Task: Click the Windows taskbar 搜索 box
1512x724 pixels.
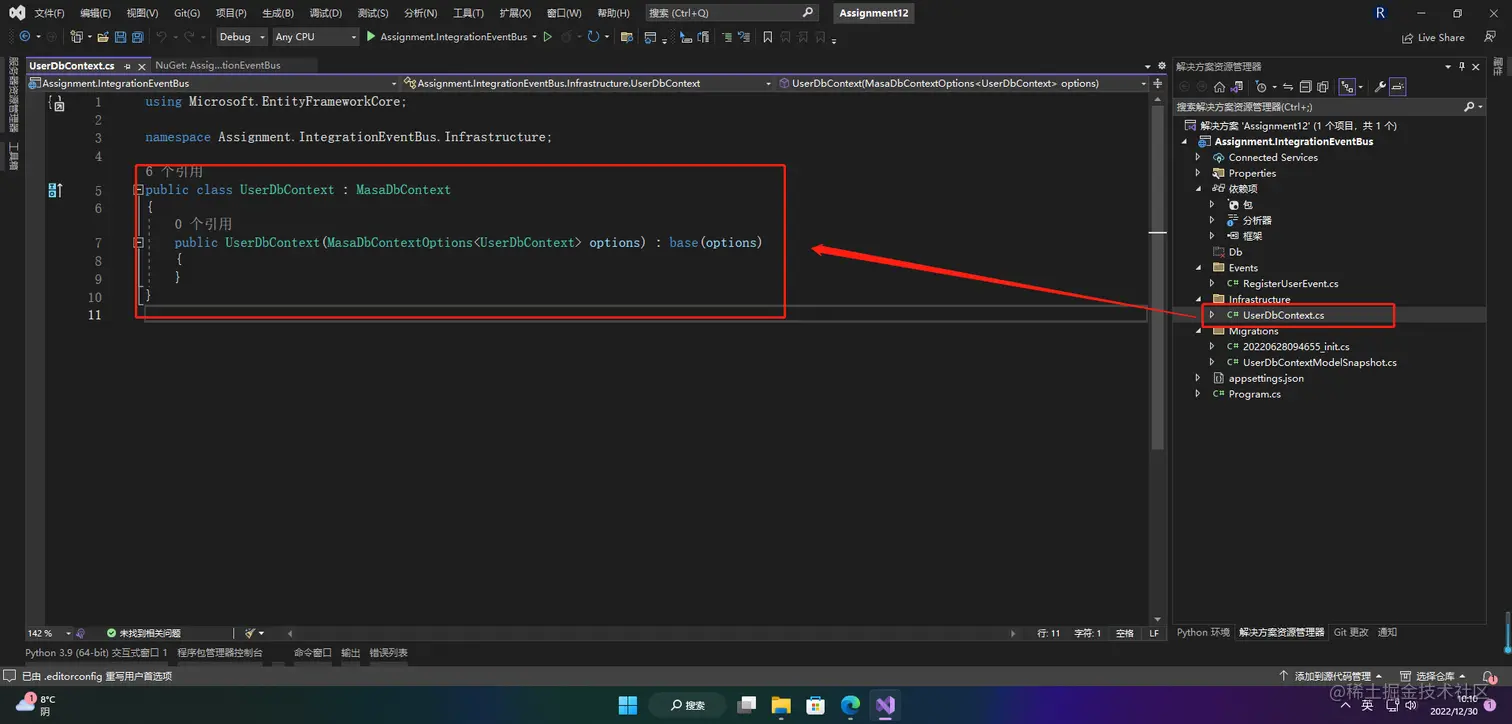Action: click(x=688, y=705)
